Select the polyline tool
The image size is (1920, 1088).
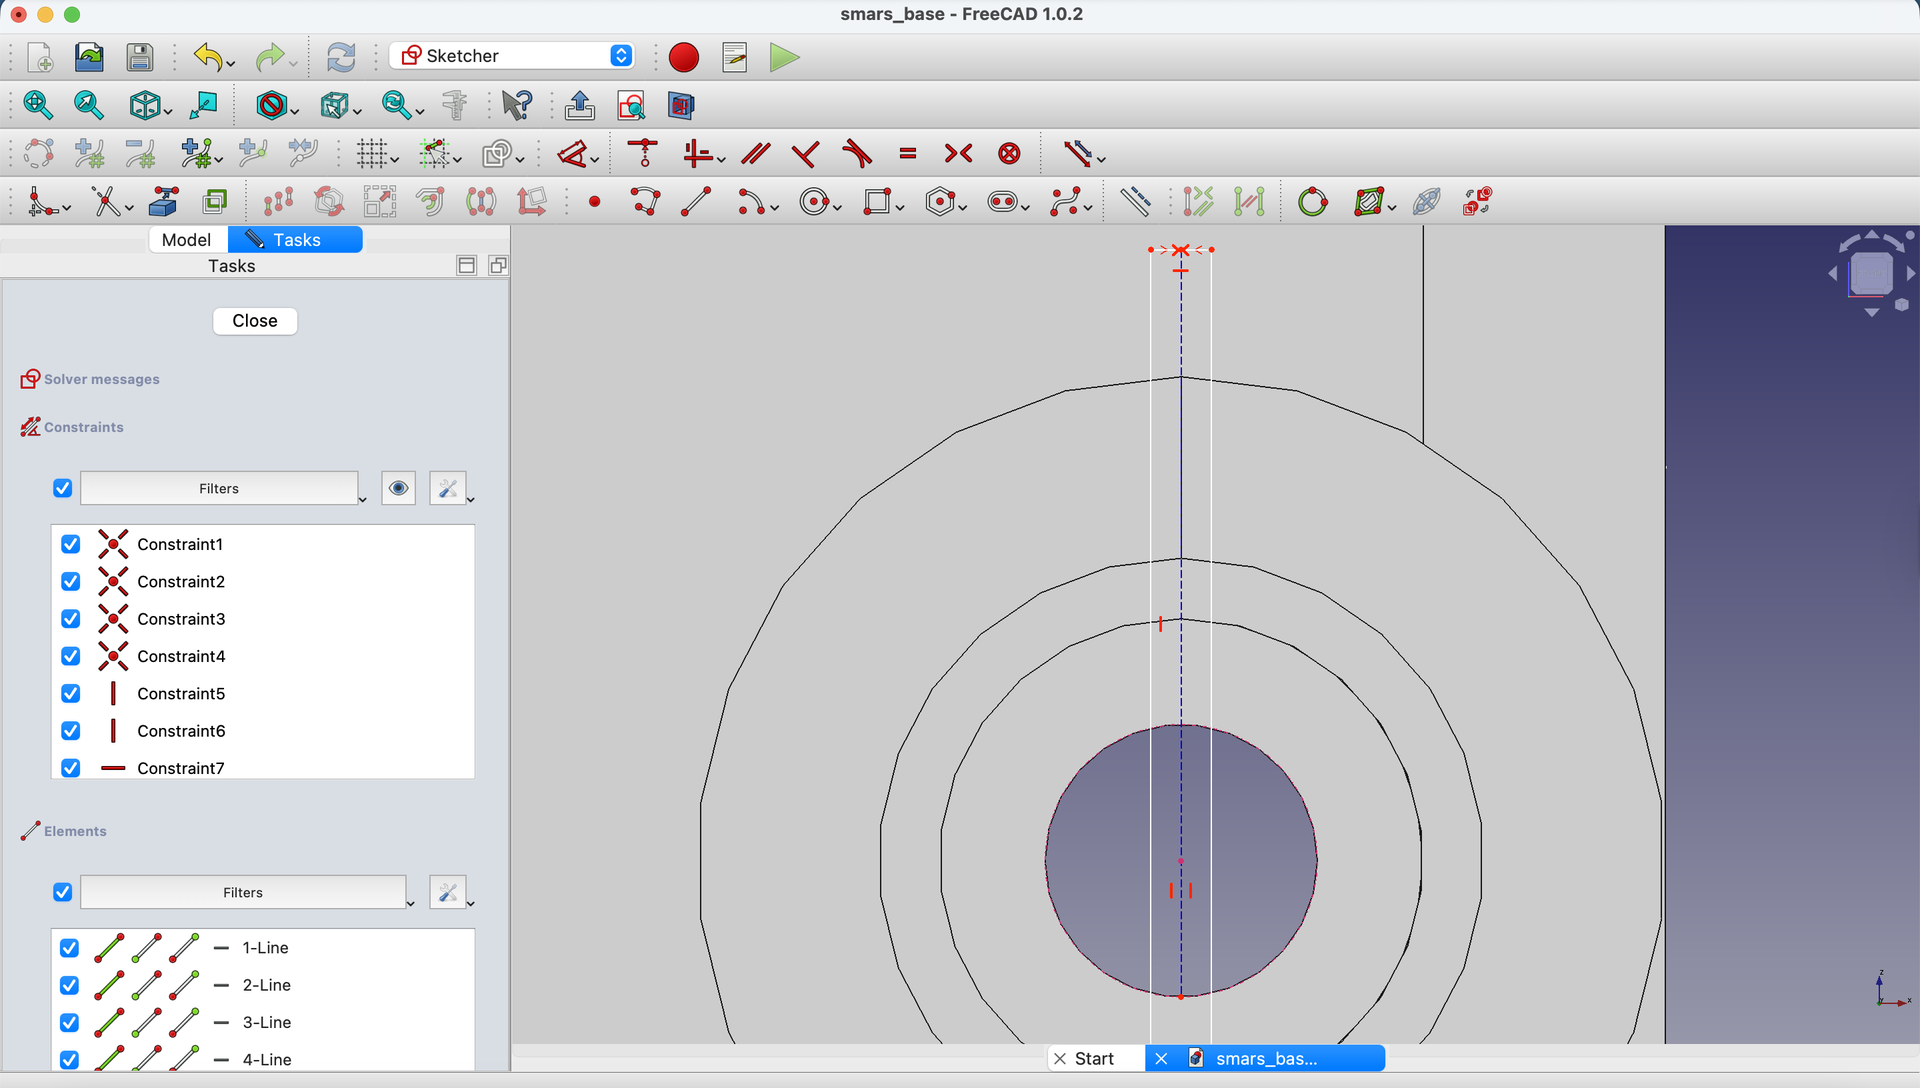click(646, 202)
